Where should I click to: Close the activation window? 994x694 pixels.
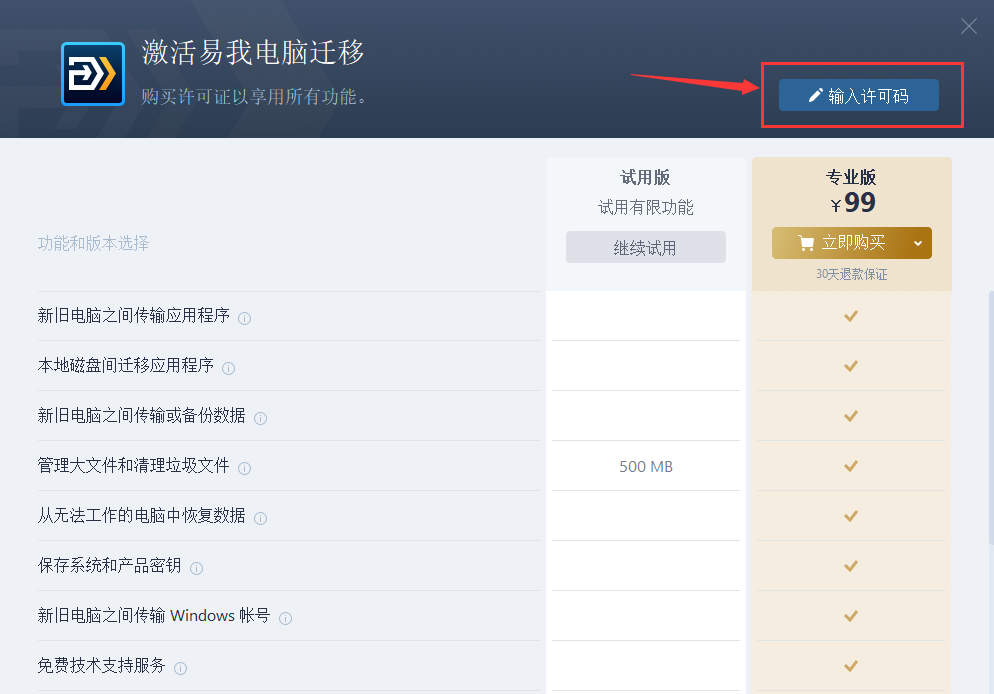(968, 26)
